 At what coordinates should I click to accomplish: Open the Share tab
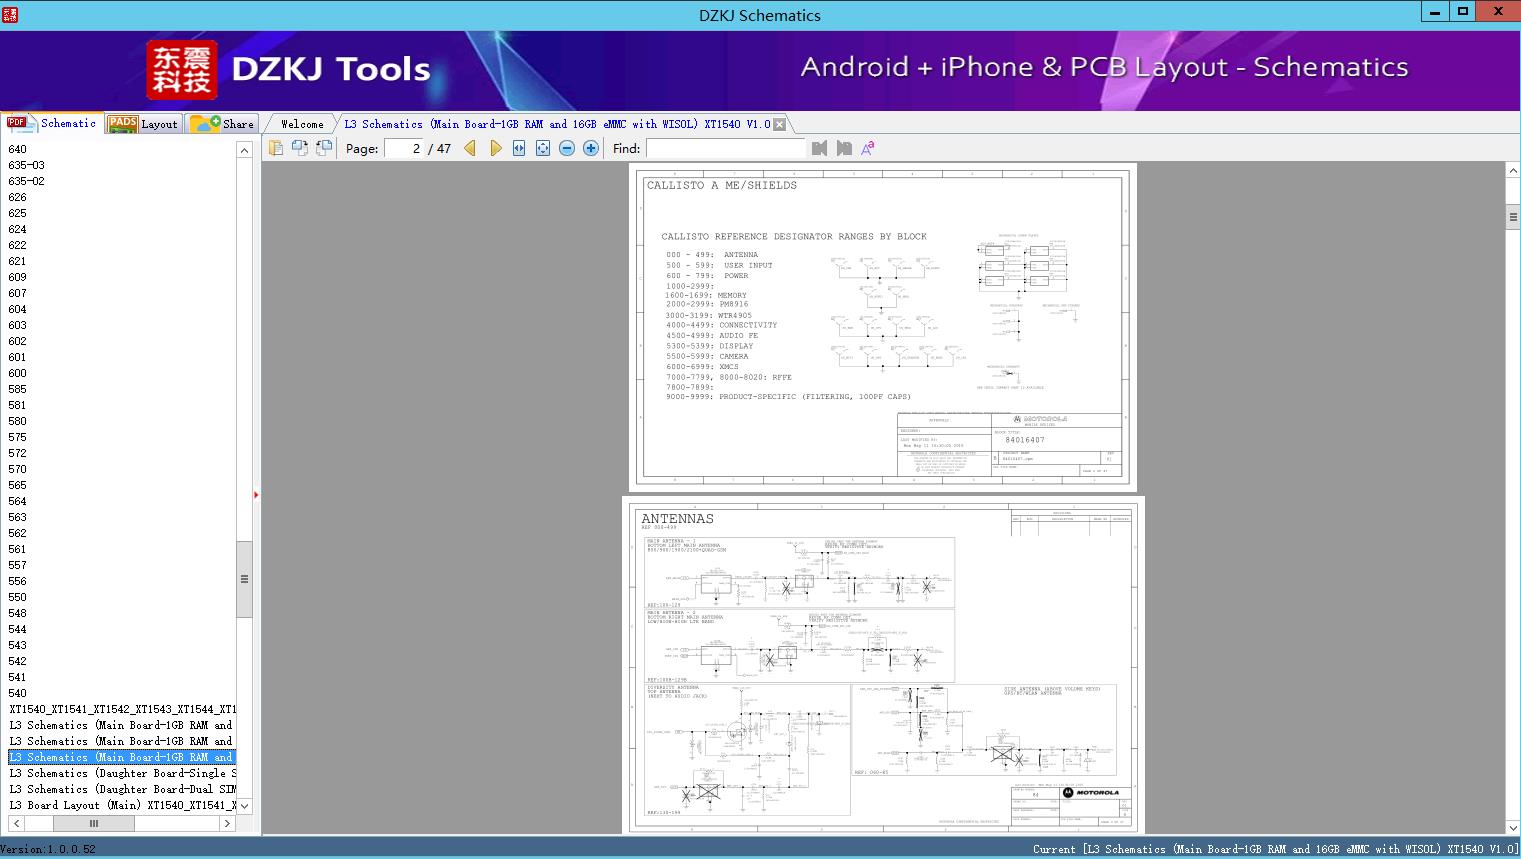223,124
